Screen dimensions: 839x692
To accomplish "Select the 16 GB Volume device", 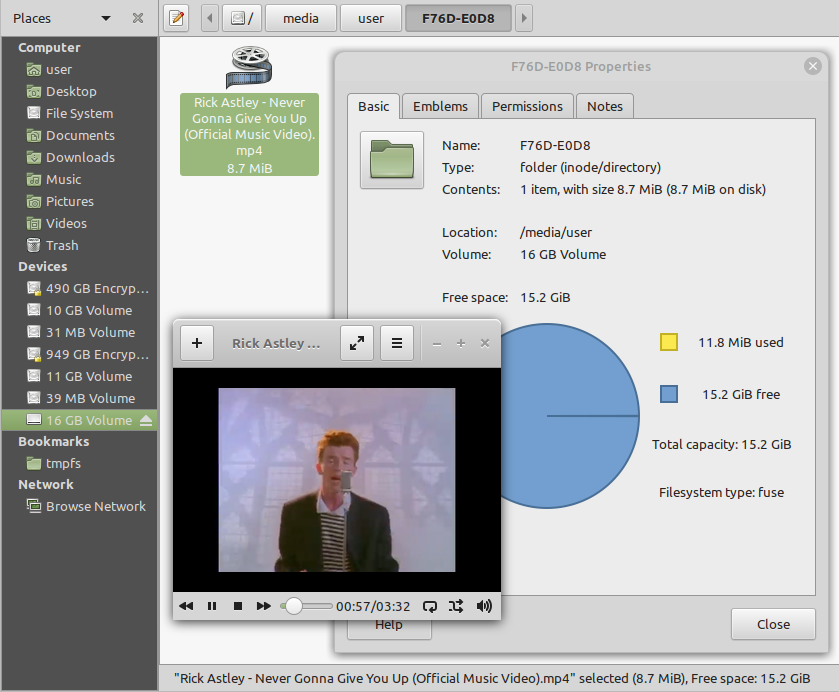I will pyautogui.click(x=79, y=420).
